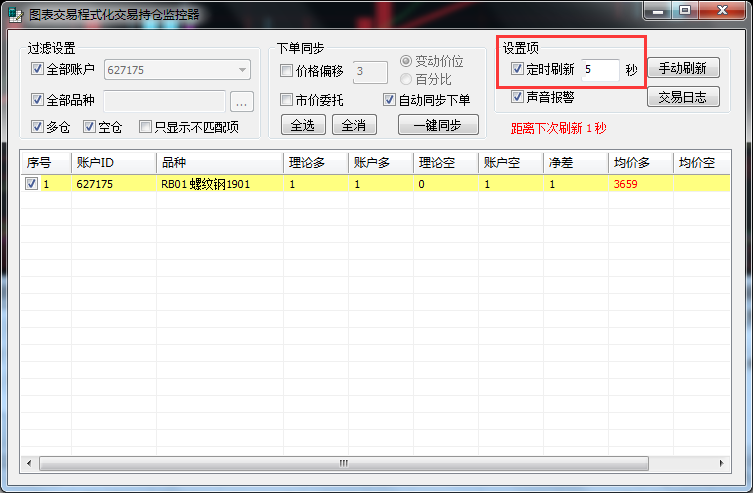Screen dimensions: 753x493
Task: Toggle the checkbox in row 1 of the table
Action: [x=31, y=183]
